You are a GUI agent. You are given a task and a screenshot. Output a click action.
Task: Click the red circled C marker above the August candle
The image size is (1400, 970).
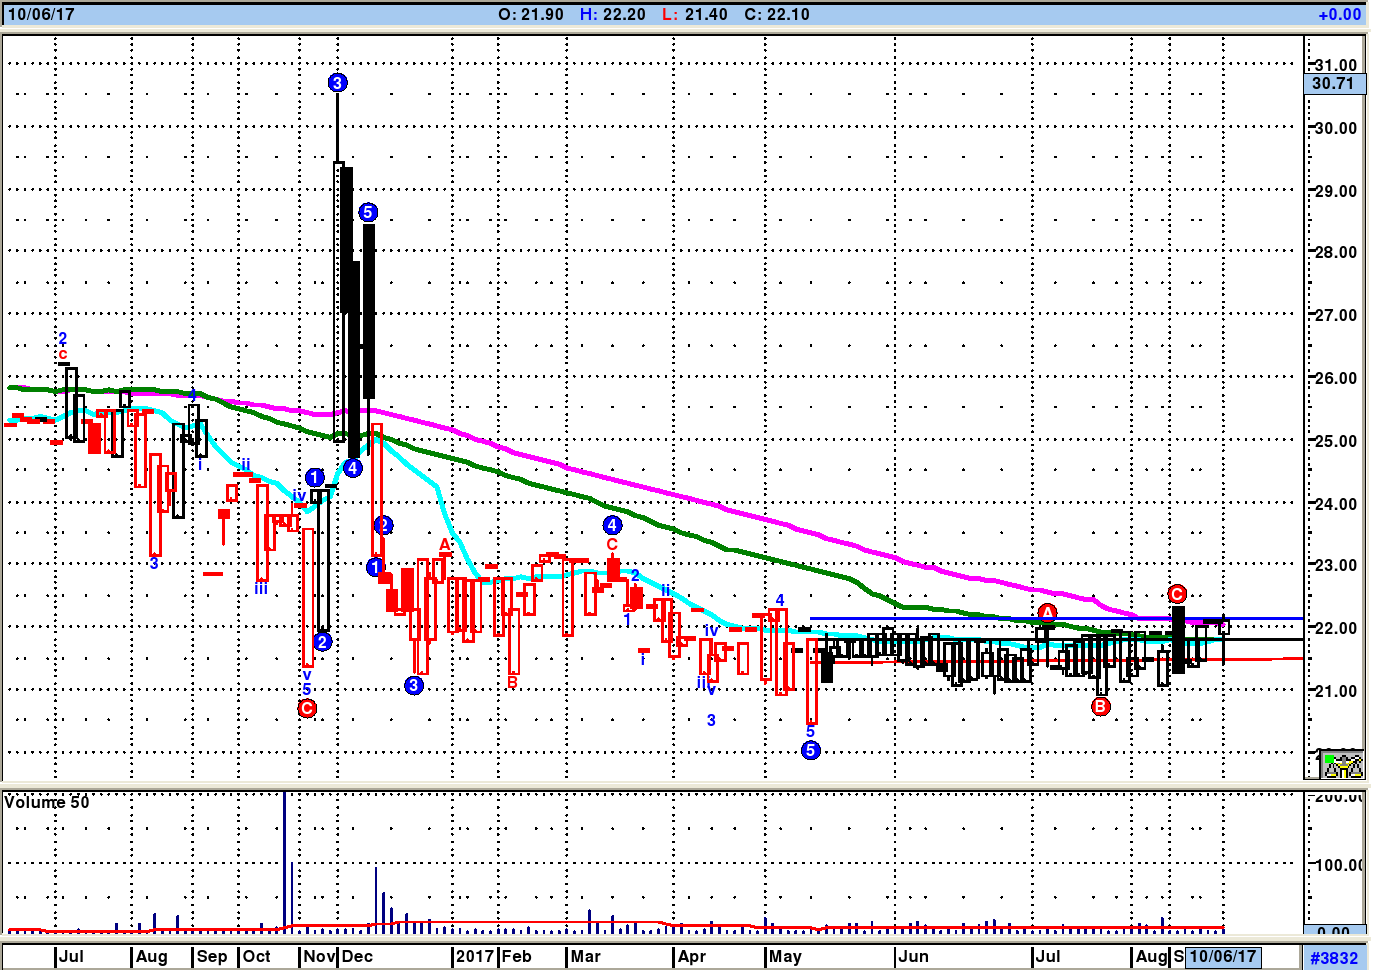point(1177,594)
